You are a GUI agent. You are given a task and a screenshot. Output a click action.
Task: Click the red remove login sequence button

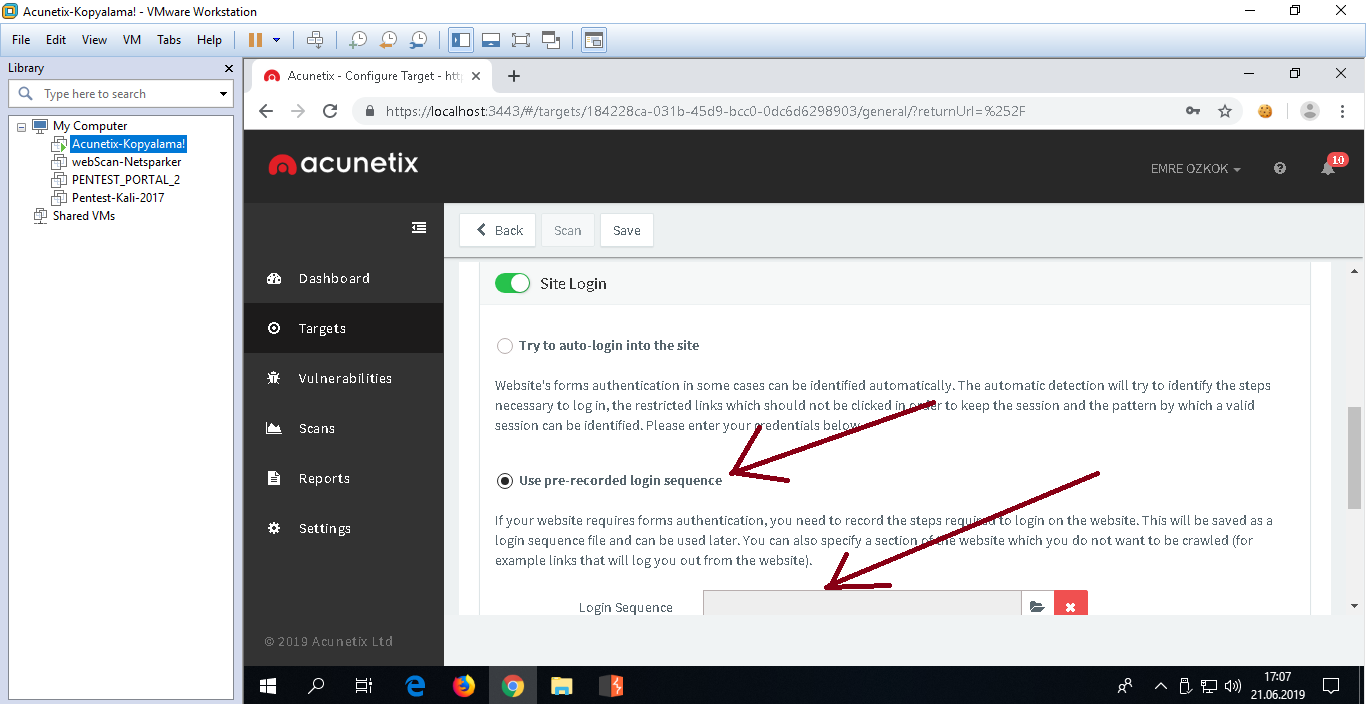[x=1070, y=606]
